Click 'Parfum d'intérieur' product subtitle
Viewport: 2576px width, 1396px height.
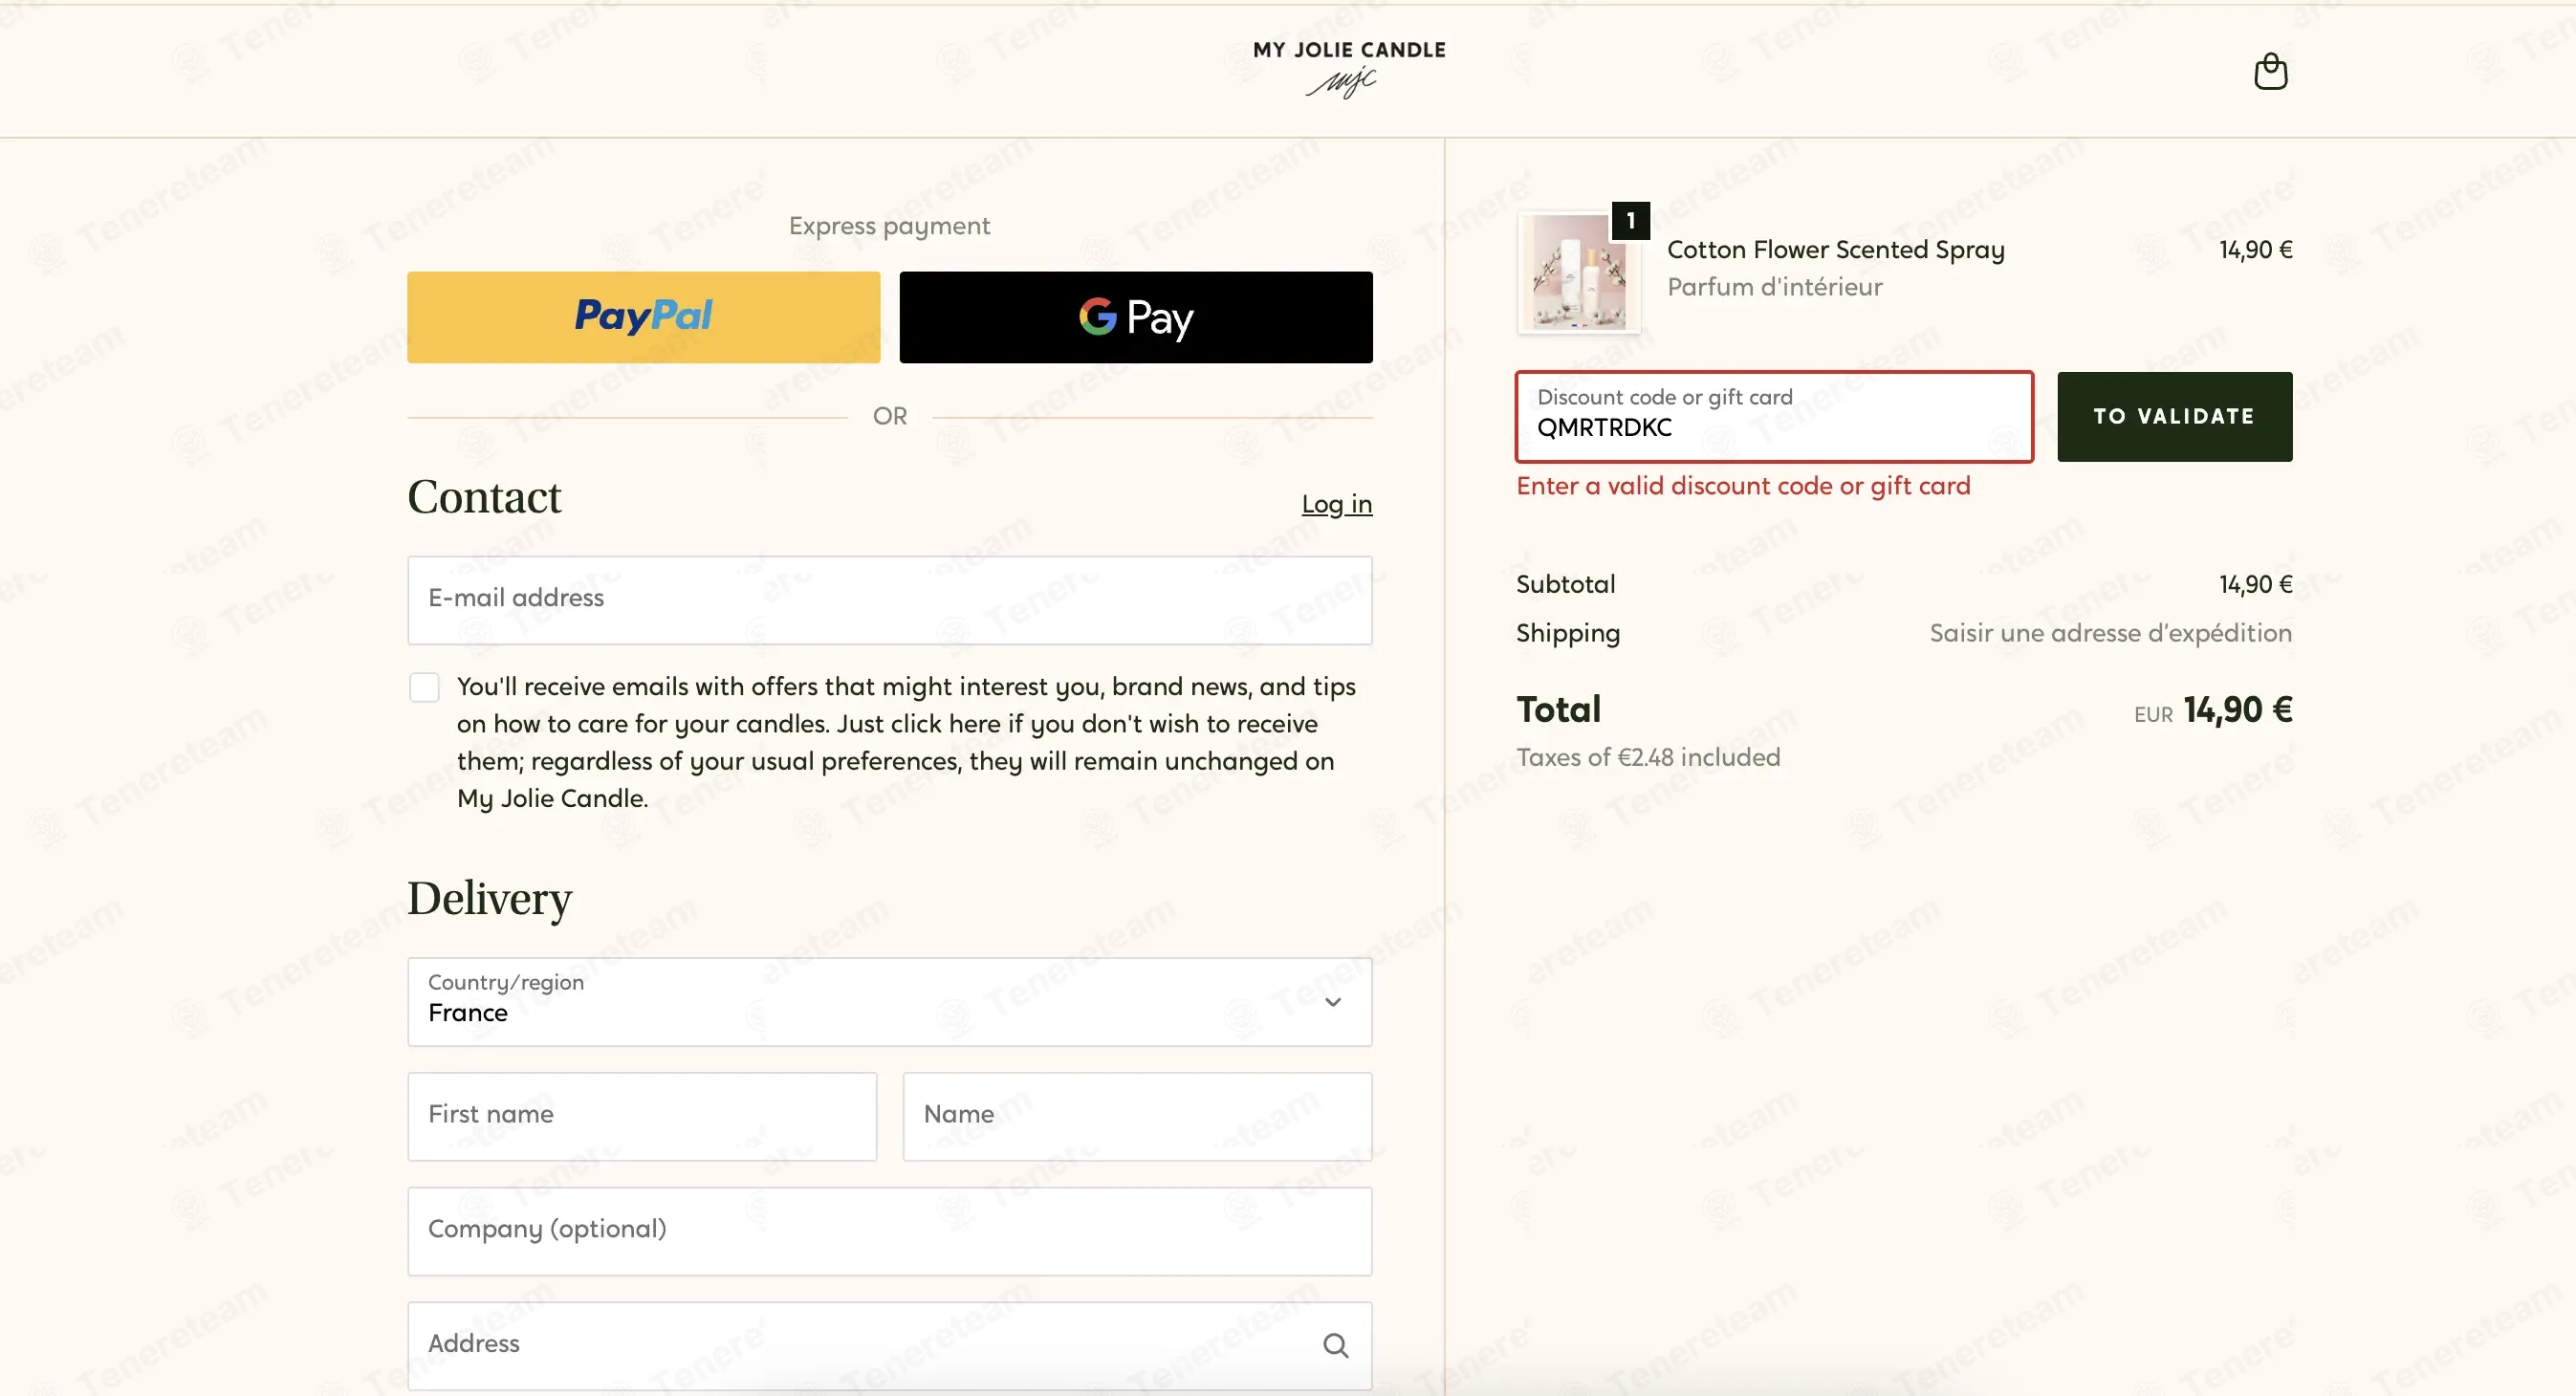[1774, 287]
